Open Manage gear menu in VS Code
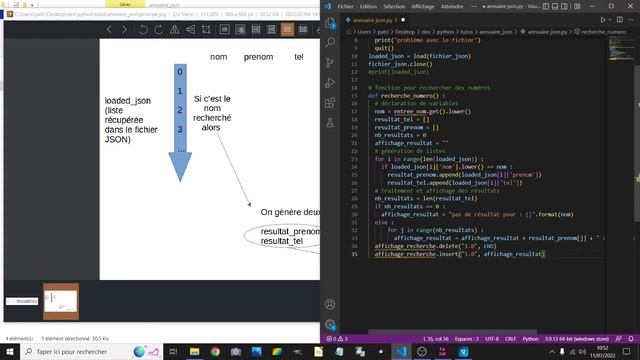 pos(330,325)
